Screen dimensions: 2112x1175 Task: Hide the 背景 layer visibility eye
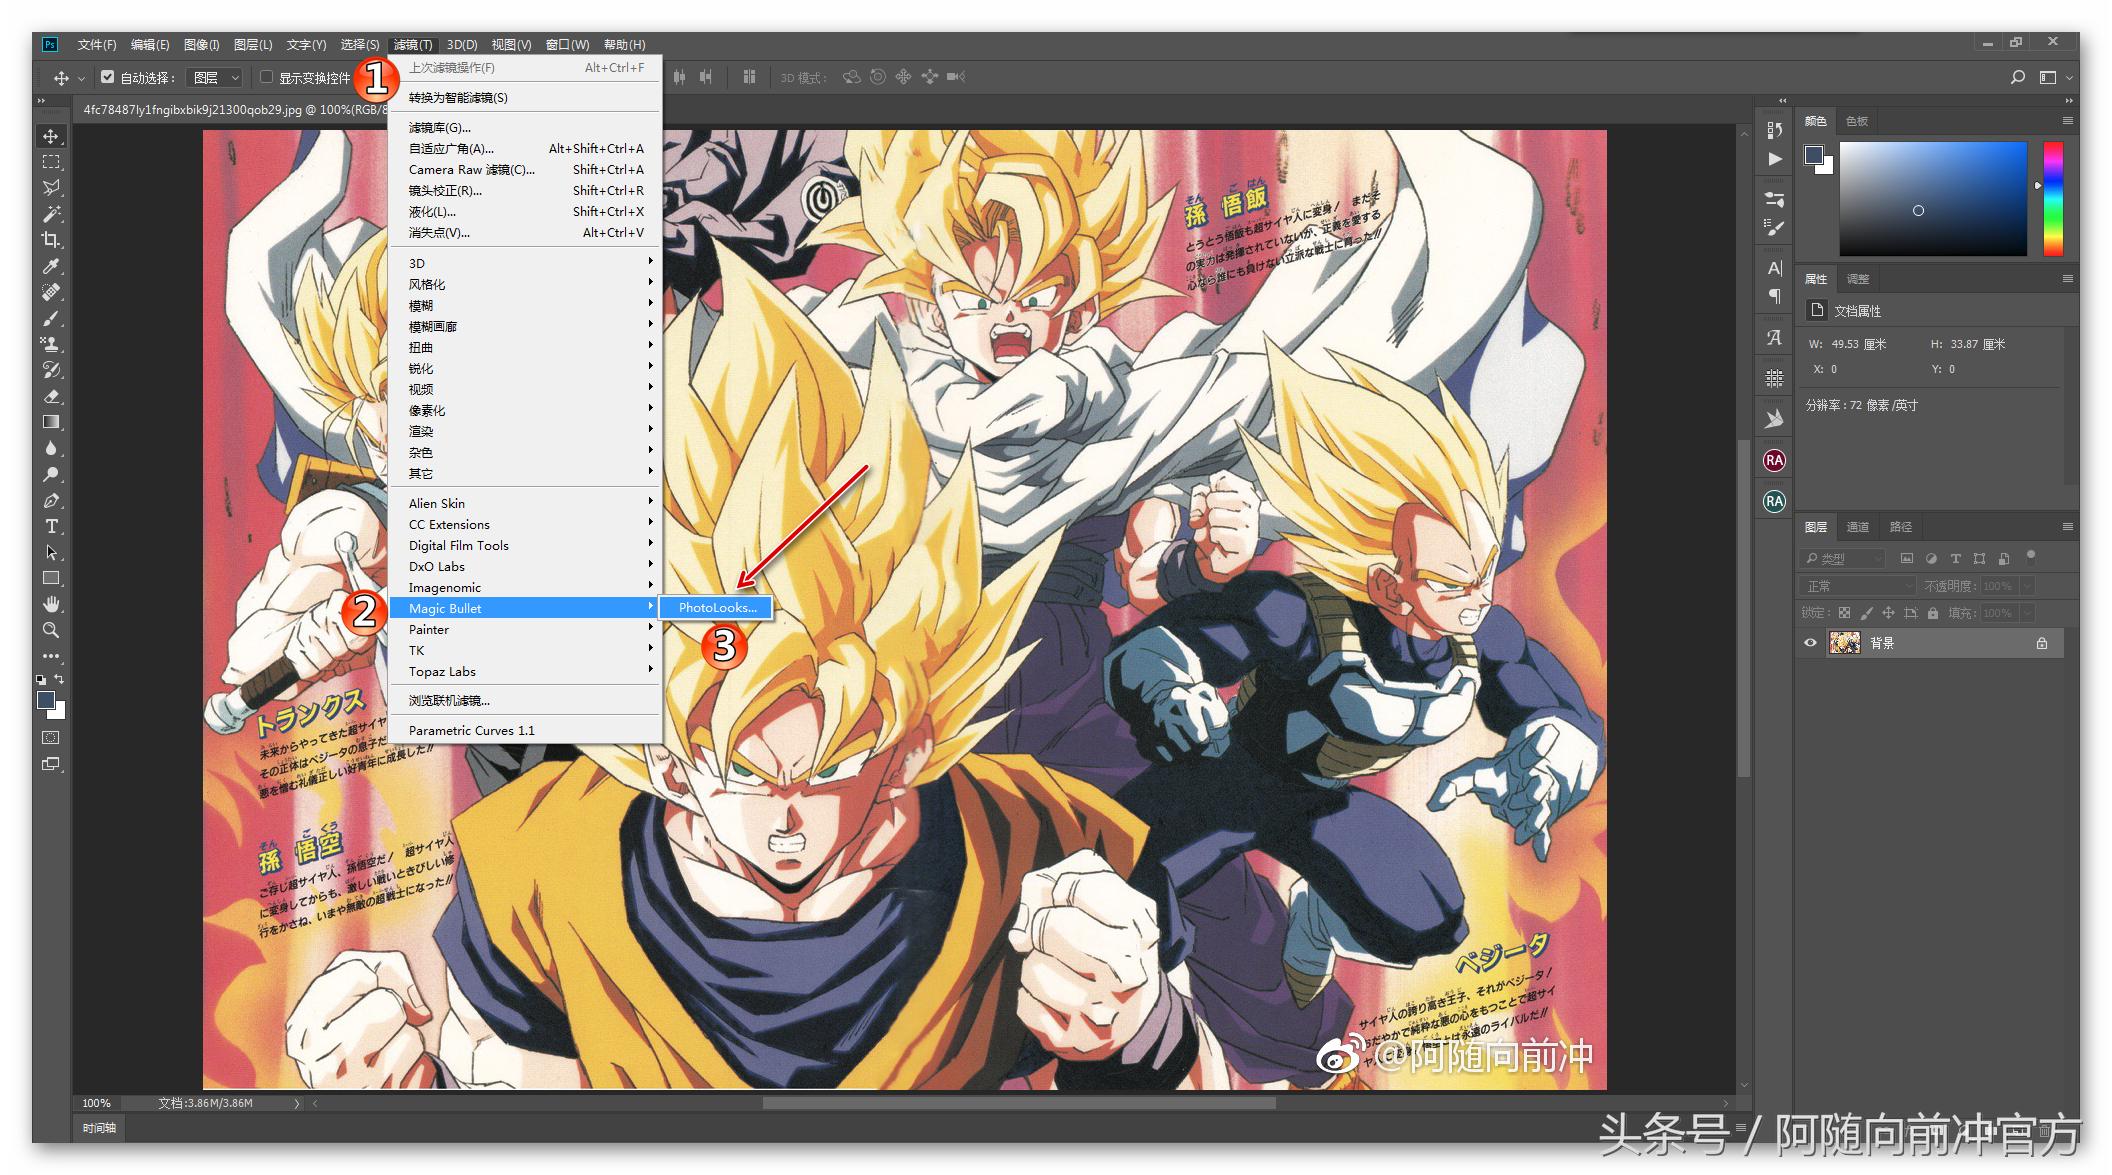(1810, 643)
